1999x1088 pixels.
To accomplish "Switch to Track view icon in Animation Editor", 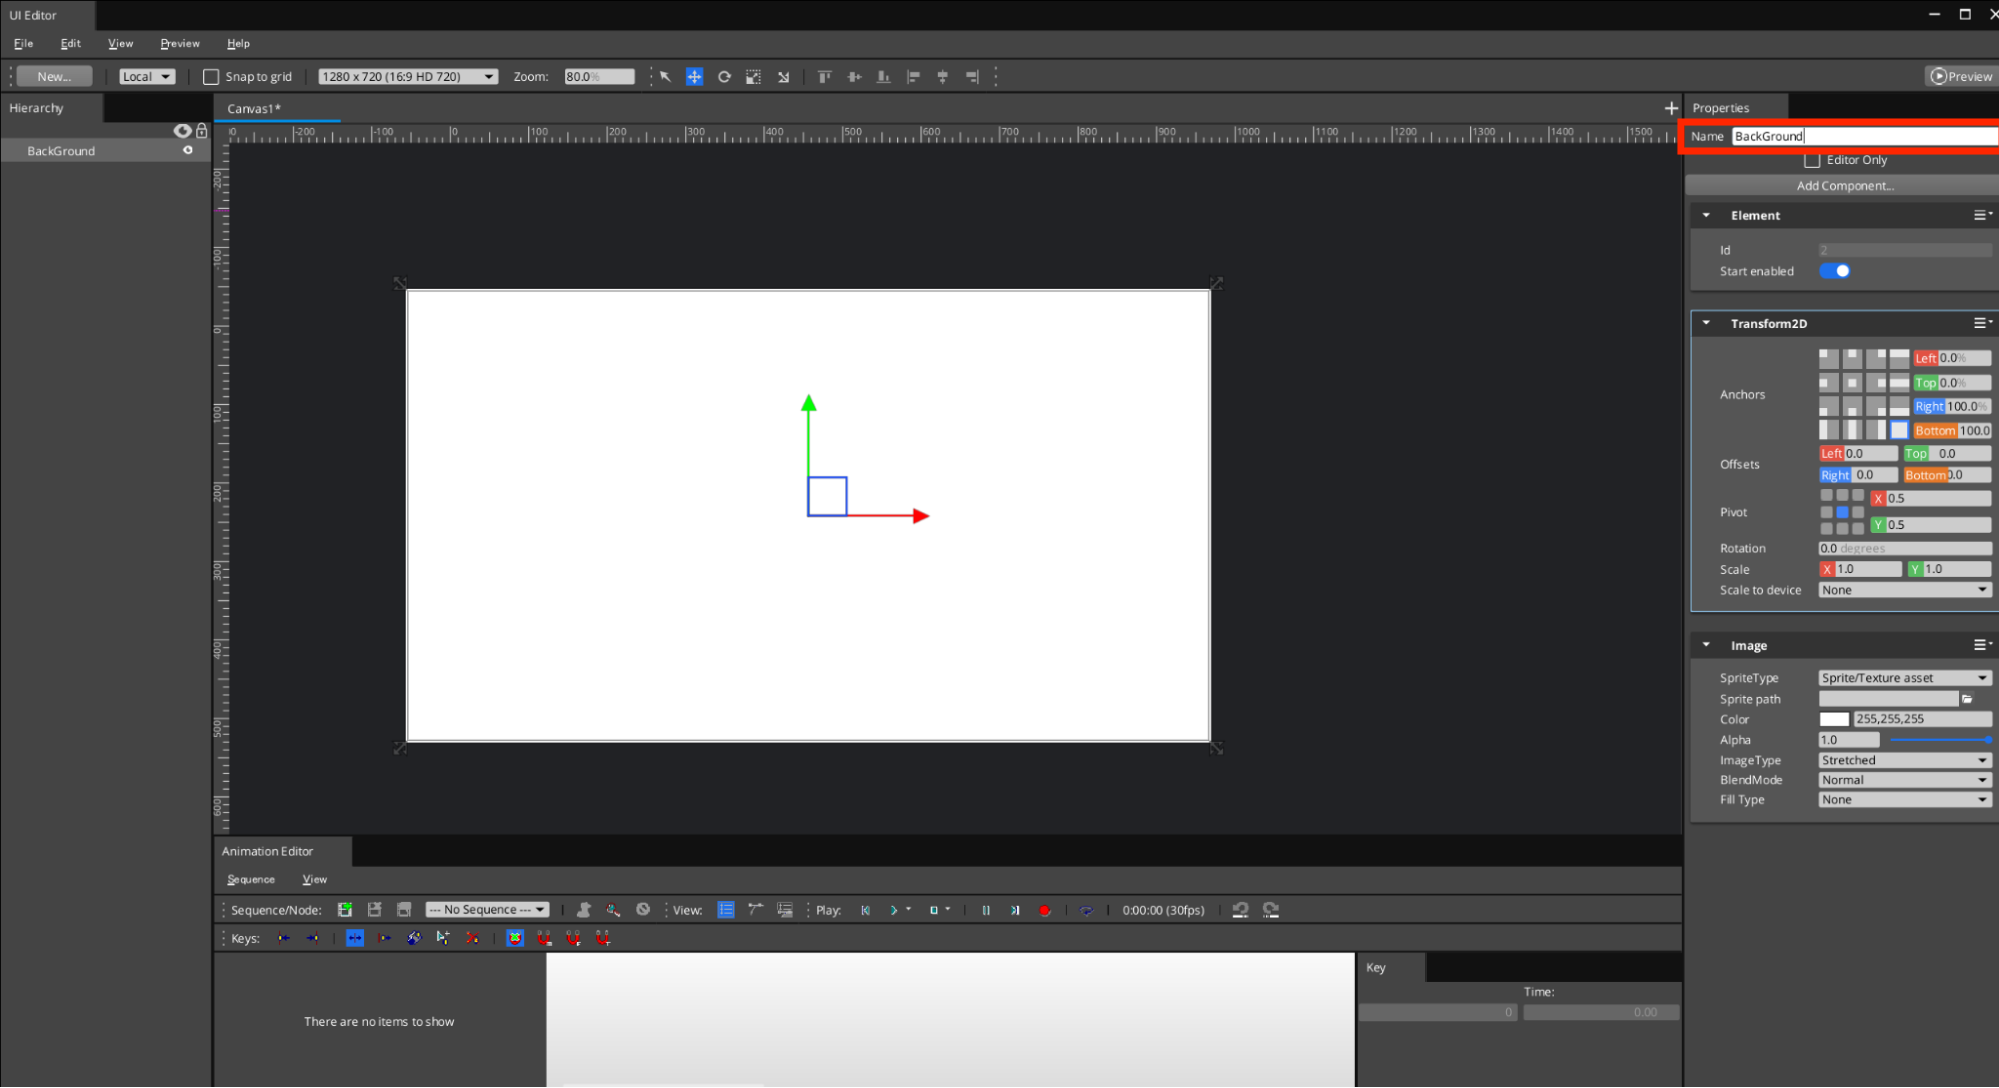I will (x=726, y=909).
